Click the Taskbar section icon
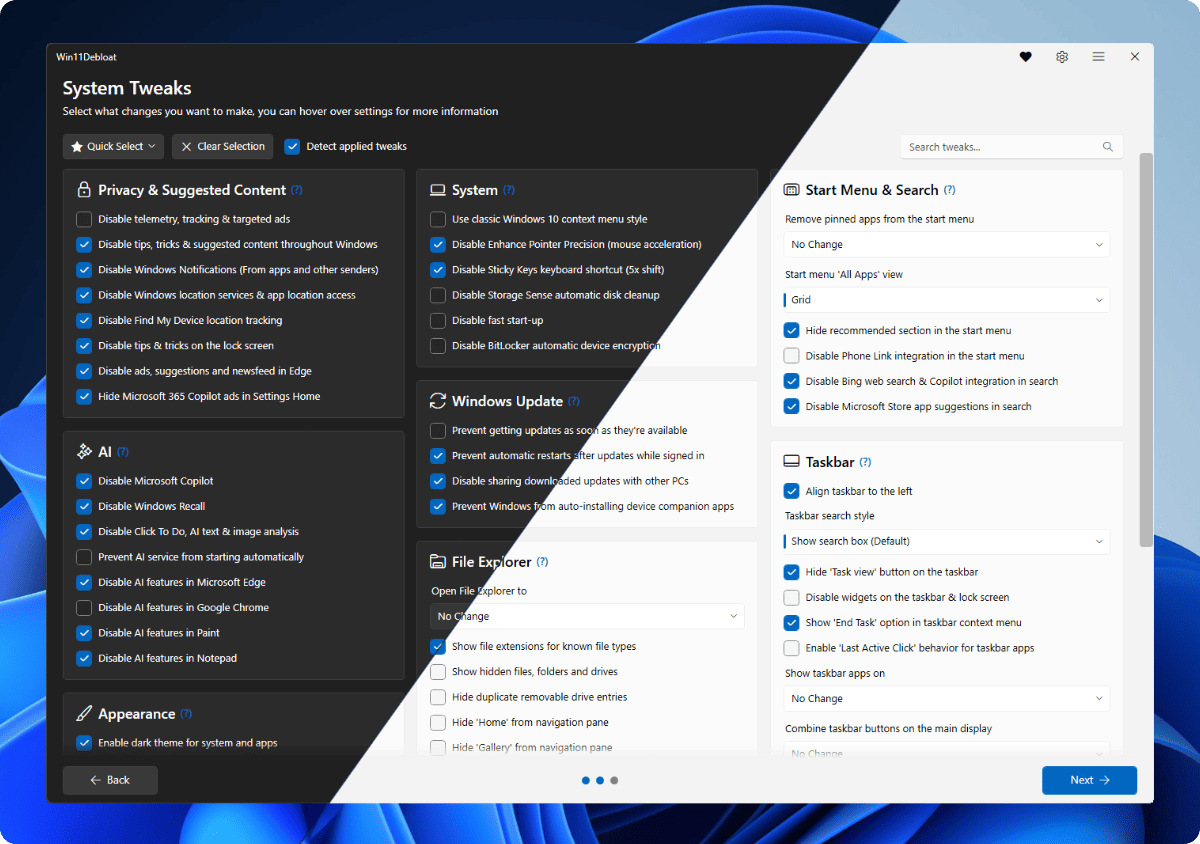This screenshot has height=844, width=1200. (x=791, y=462)
